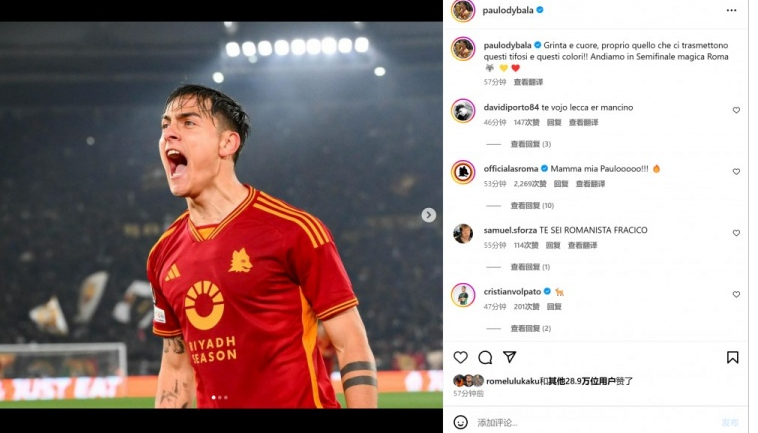Open emoji picker in comment box

[460, 422]
